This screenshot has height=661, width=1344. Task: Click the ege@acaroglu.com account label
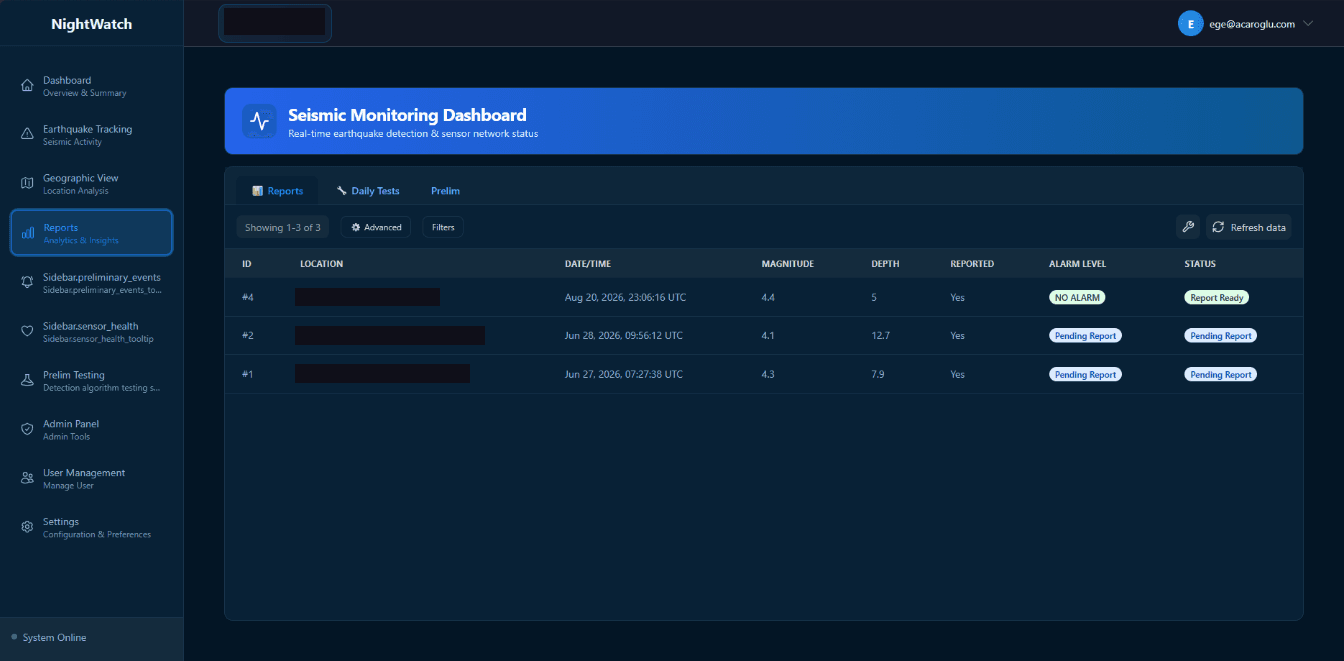1252,24
